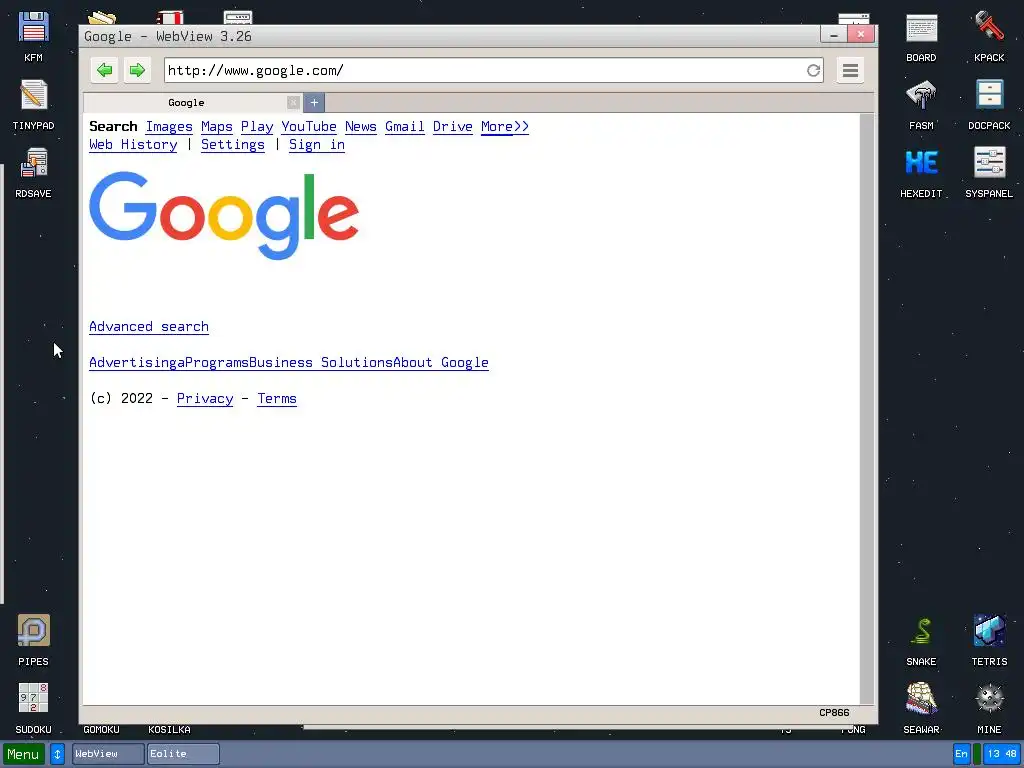Click the Maps link

[217, 127]
